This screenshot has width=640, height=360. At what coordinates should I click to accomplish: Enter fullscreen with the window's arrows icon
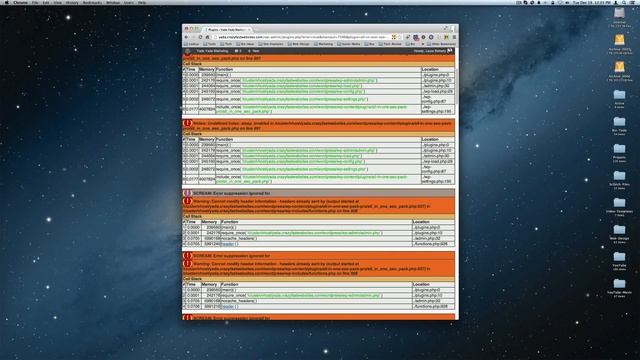[446, 28]
